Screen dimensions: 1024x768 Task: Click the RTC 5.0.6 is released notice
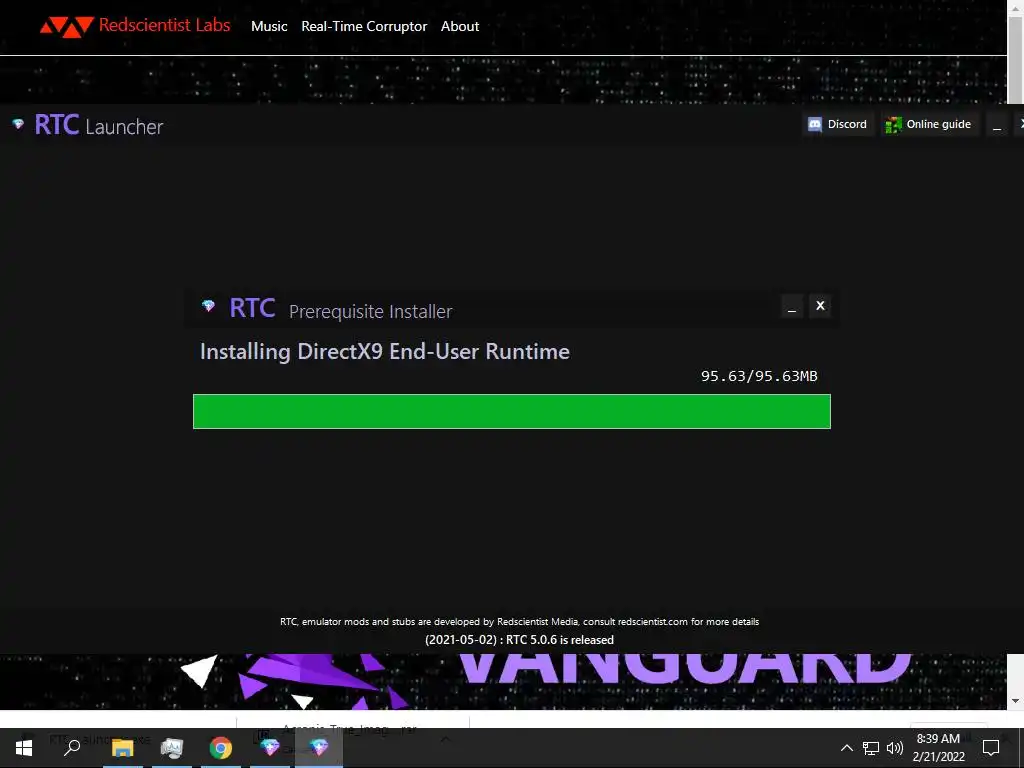(x=519, y=640)
